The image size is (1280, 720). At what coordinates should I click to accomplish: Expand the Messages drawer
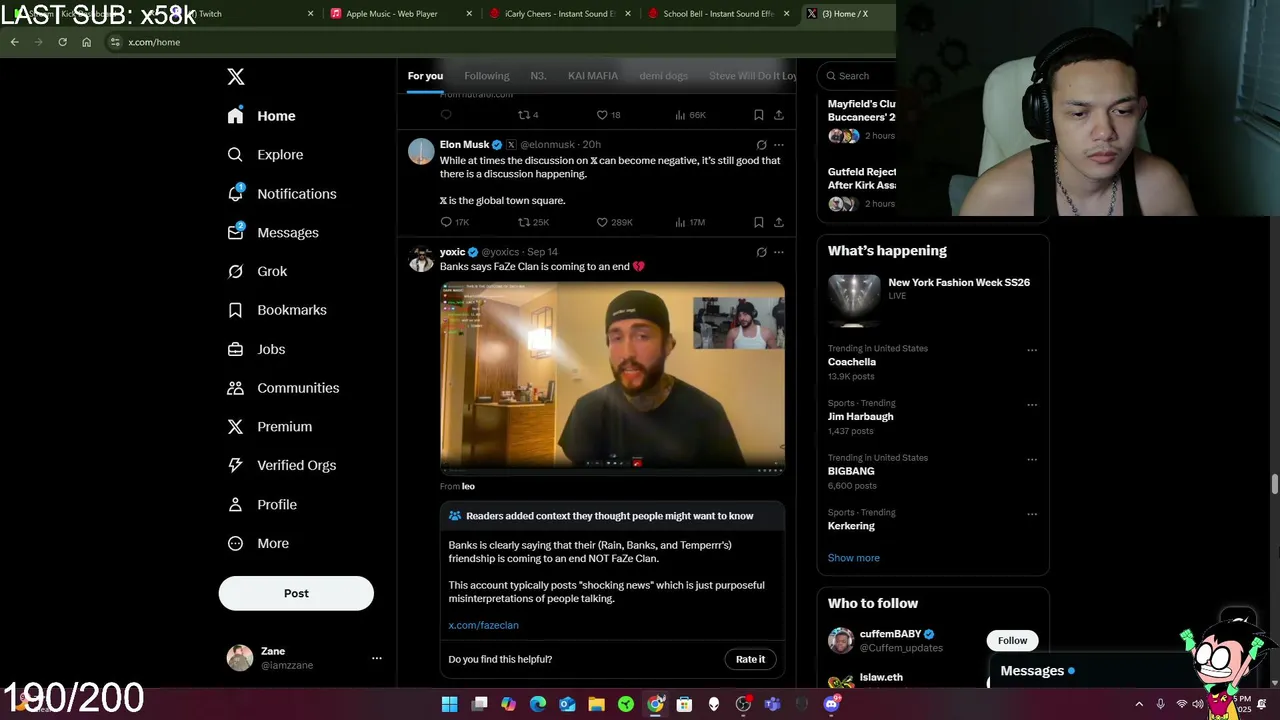tap(1037, 671)
